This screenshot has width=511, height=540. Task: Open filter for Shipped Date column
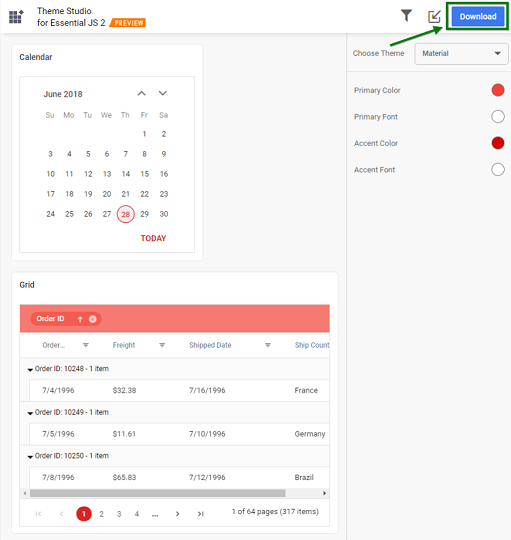[268, 345]
